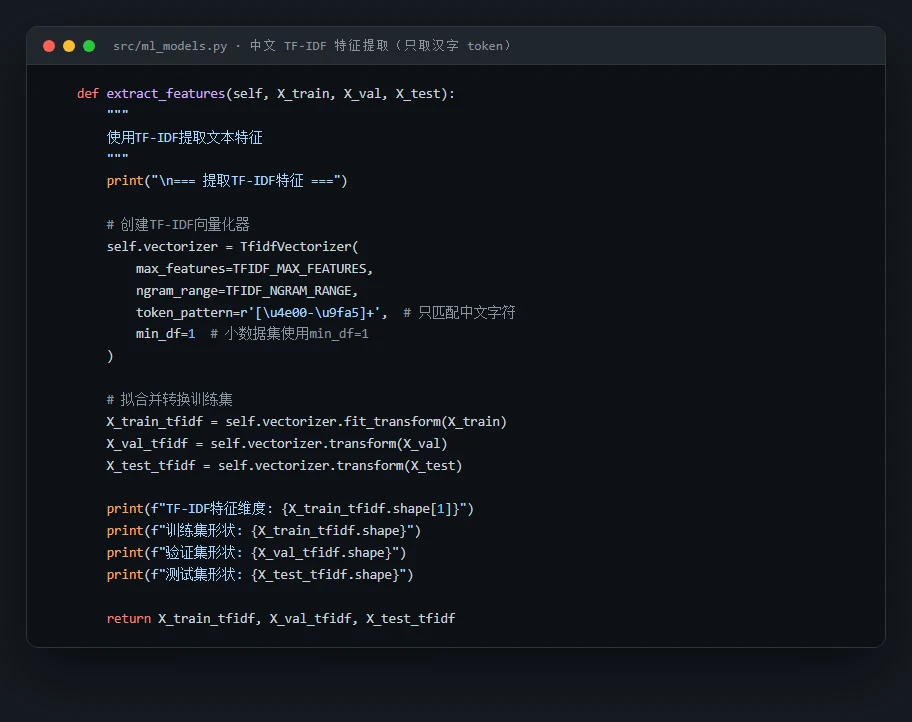Image resolution: width=912 pixels, height=722 pixels.
Task: Click the print line with 验证集形状
Action: (x=256, y=553)
